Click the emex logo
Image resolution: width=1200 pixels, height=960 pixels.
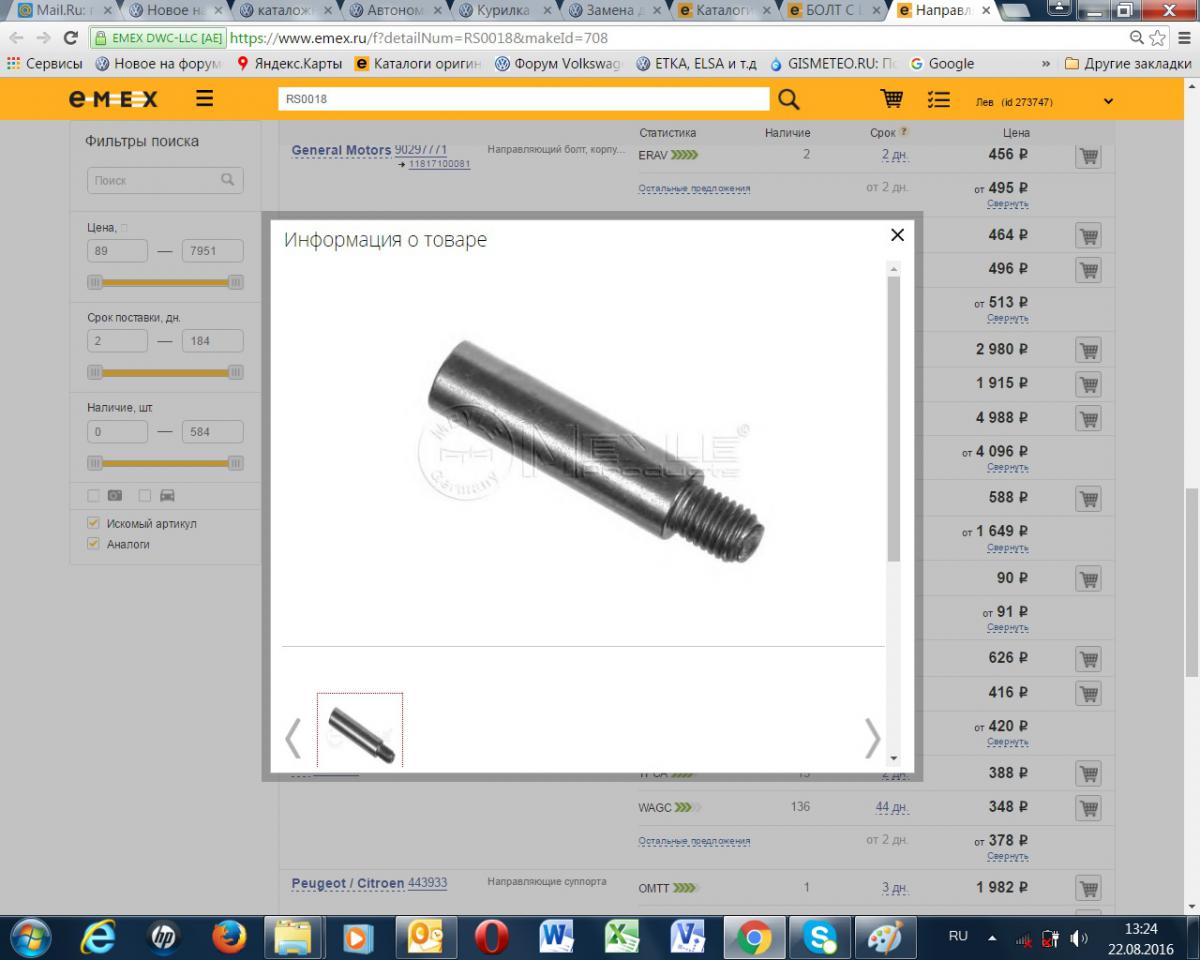click(x=114, y=100)
